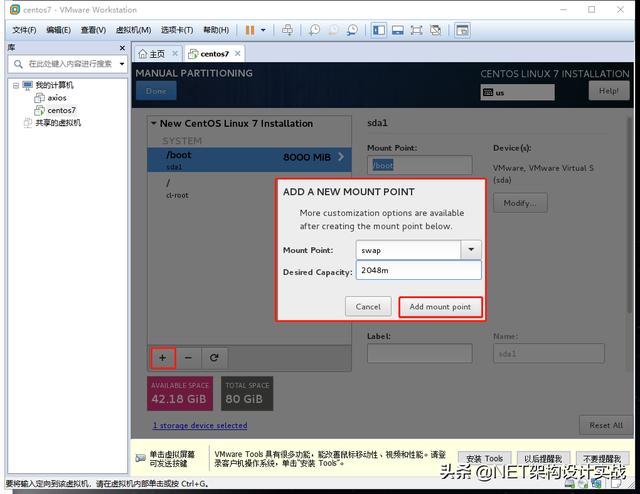Viewport: 640px width, 494px height.
Task: Open the pause button dropdown arrow
Action: tap(263, 30)
